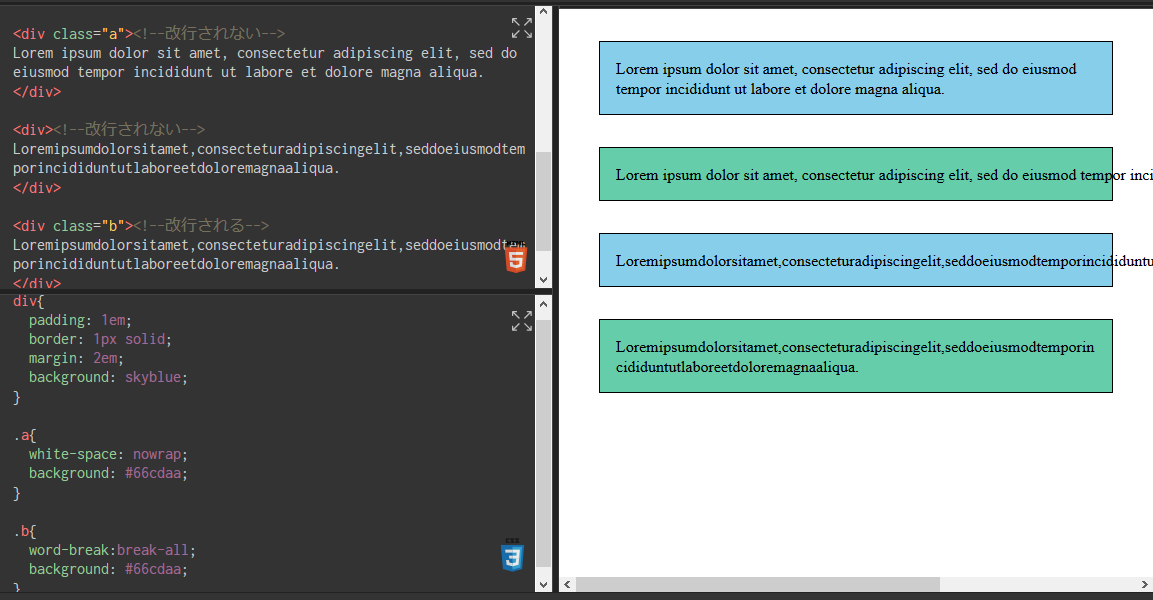Click the preview horizontal scrollbar thumb
Screen dimensions: 1153x600
[x=757, y=584]
